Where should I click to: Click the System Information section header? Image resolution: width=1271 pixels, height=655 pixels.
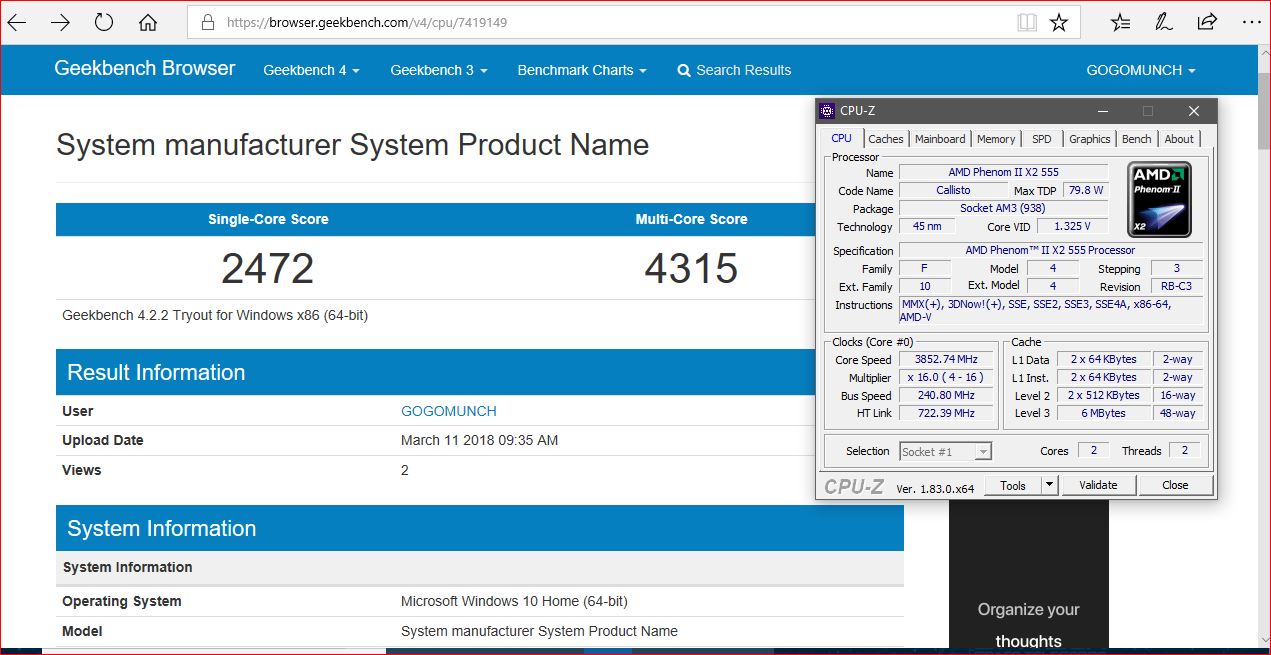pos(480,528)
